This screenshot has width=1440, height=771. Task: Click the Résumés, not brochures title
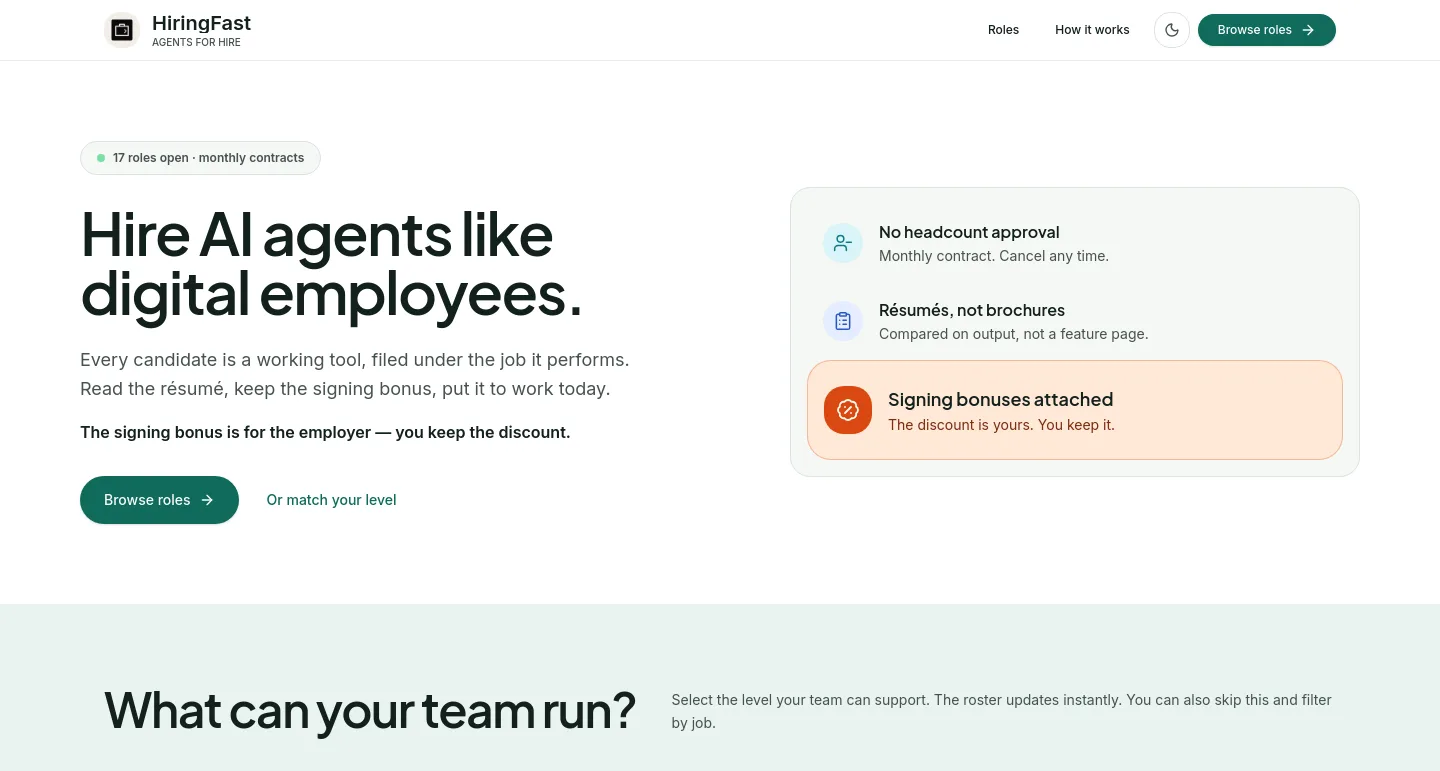pos(972,310)
